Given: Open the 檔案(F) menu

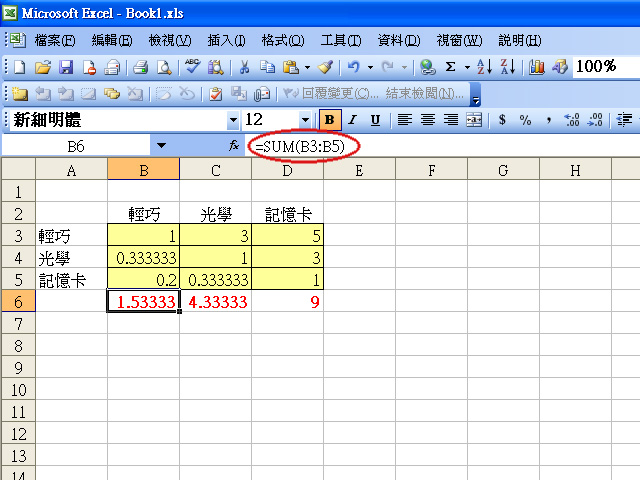Looking at the screenshot, I should click(x=55, y=40).
